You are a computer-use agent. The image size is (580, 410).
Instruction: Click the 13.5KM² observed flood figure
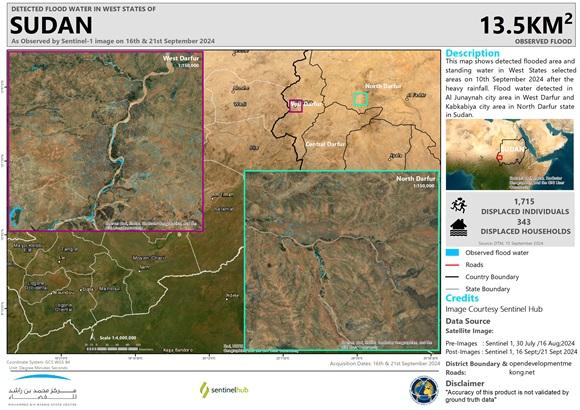[x=526, y=25]
